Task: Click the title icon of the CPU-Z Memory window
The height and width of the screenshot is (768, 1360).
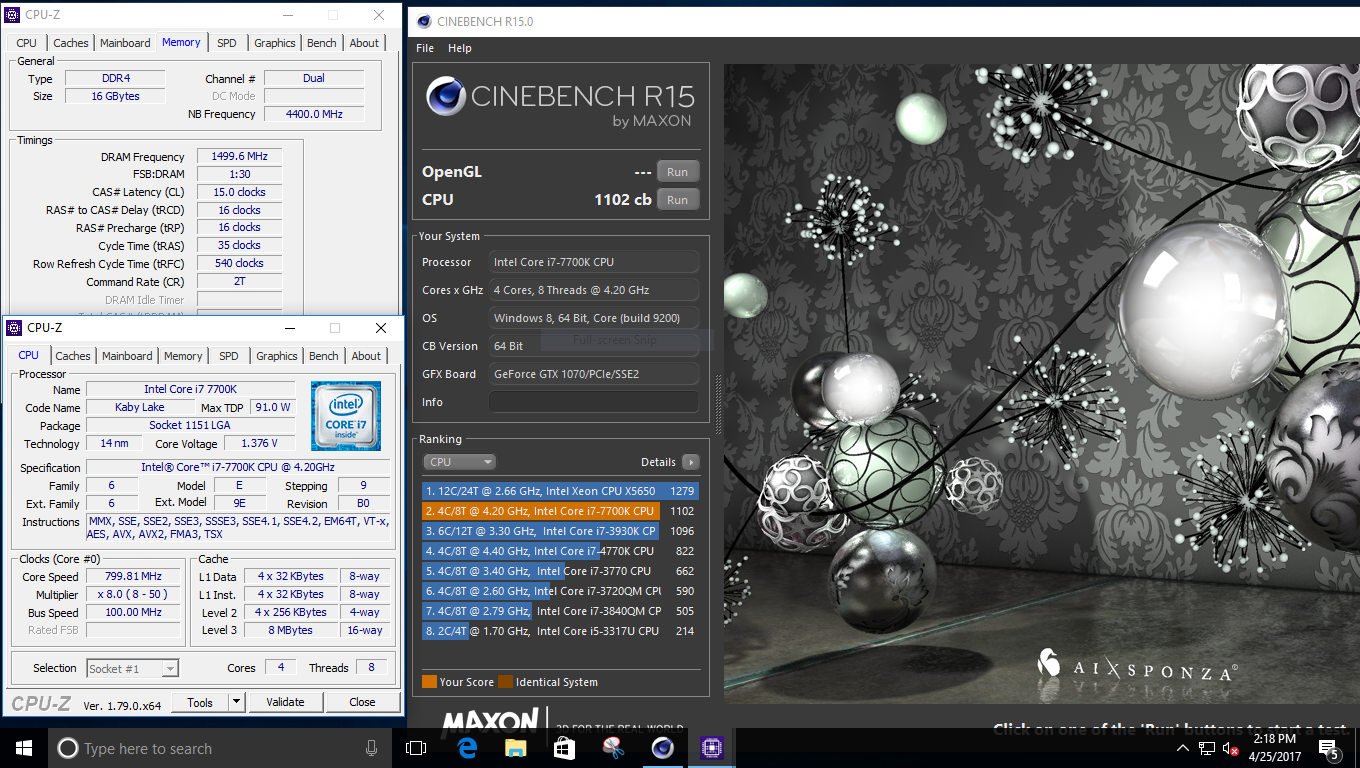Action: 12,15
